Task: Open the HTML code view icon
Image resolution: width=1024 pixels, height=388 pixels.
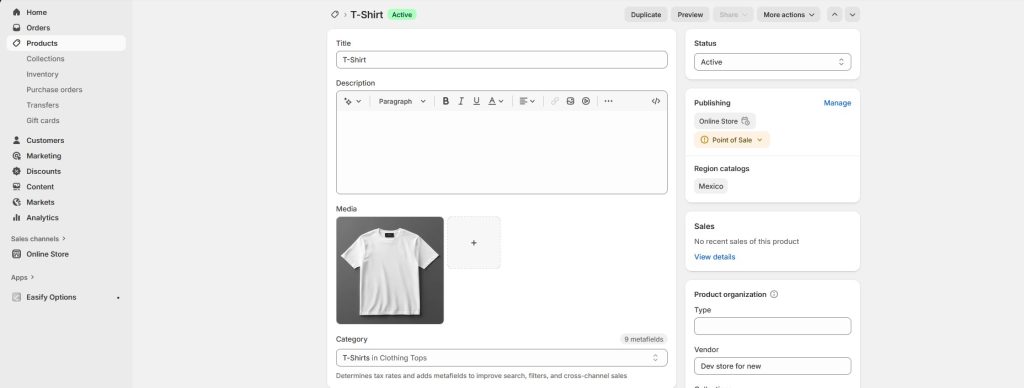Action: (656, 101)
